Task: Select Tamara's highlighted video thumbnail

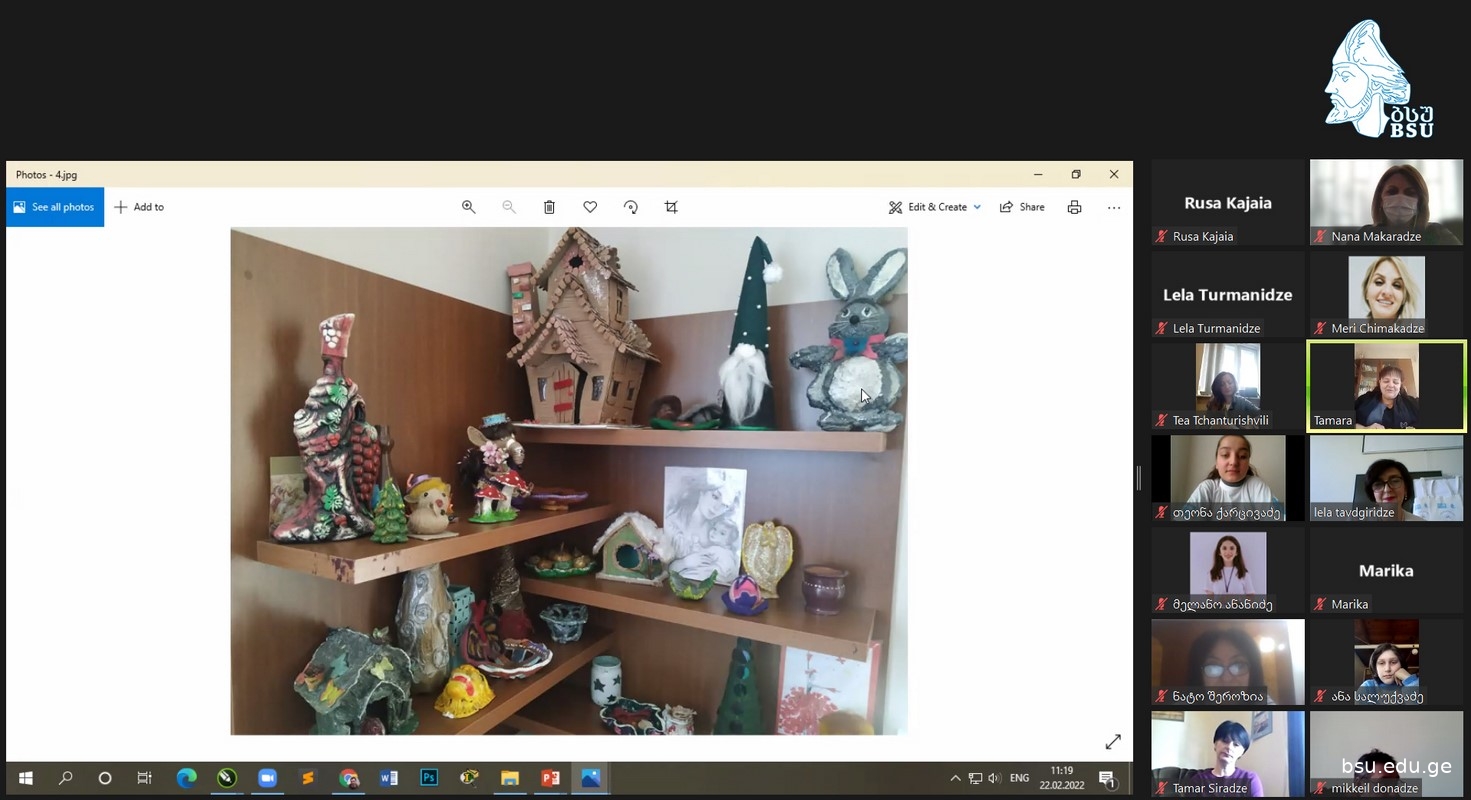Action: 1386,386
